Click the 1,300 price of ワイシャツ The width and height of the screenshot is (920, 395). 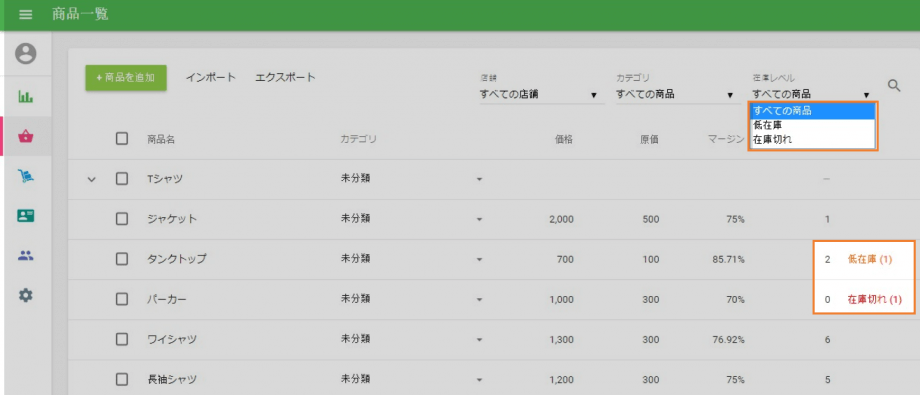(x=562, y=340)
